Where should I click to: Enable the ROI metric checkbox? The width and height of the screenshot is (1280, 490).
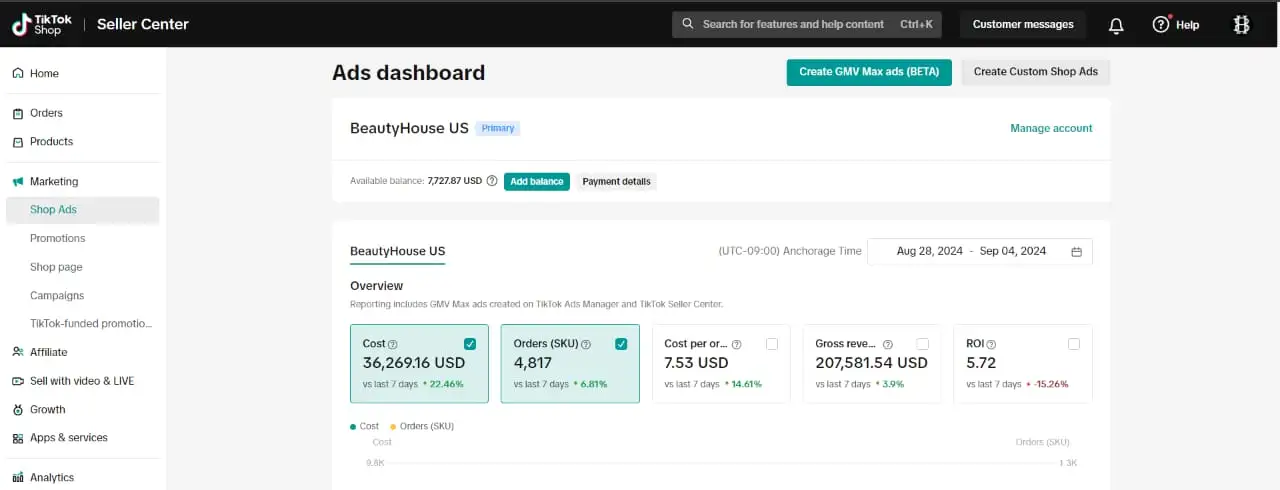(x=1074, y=344)
